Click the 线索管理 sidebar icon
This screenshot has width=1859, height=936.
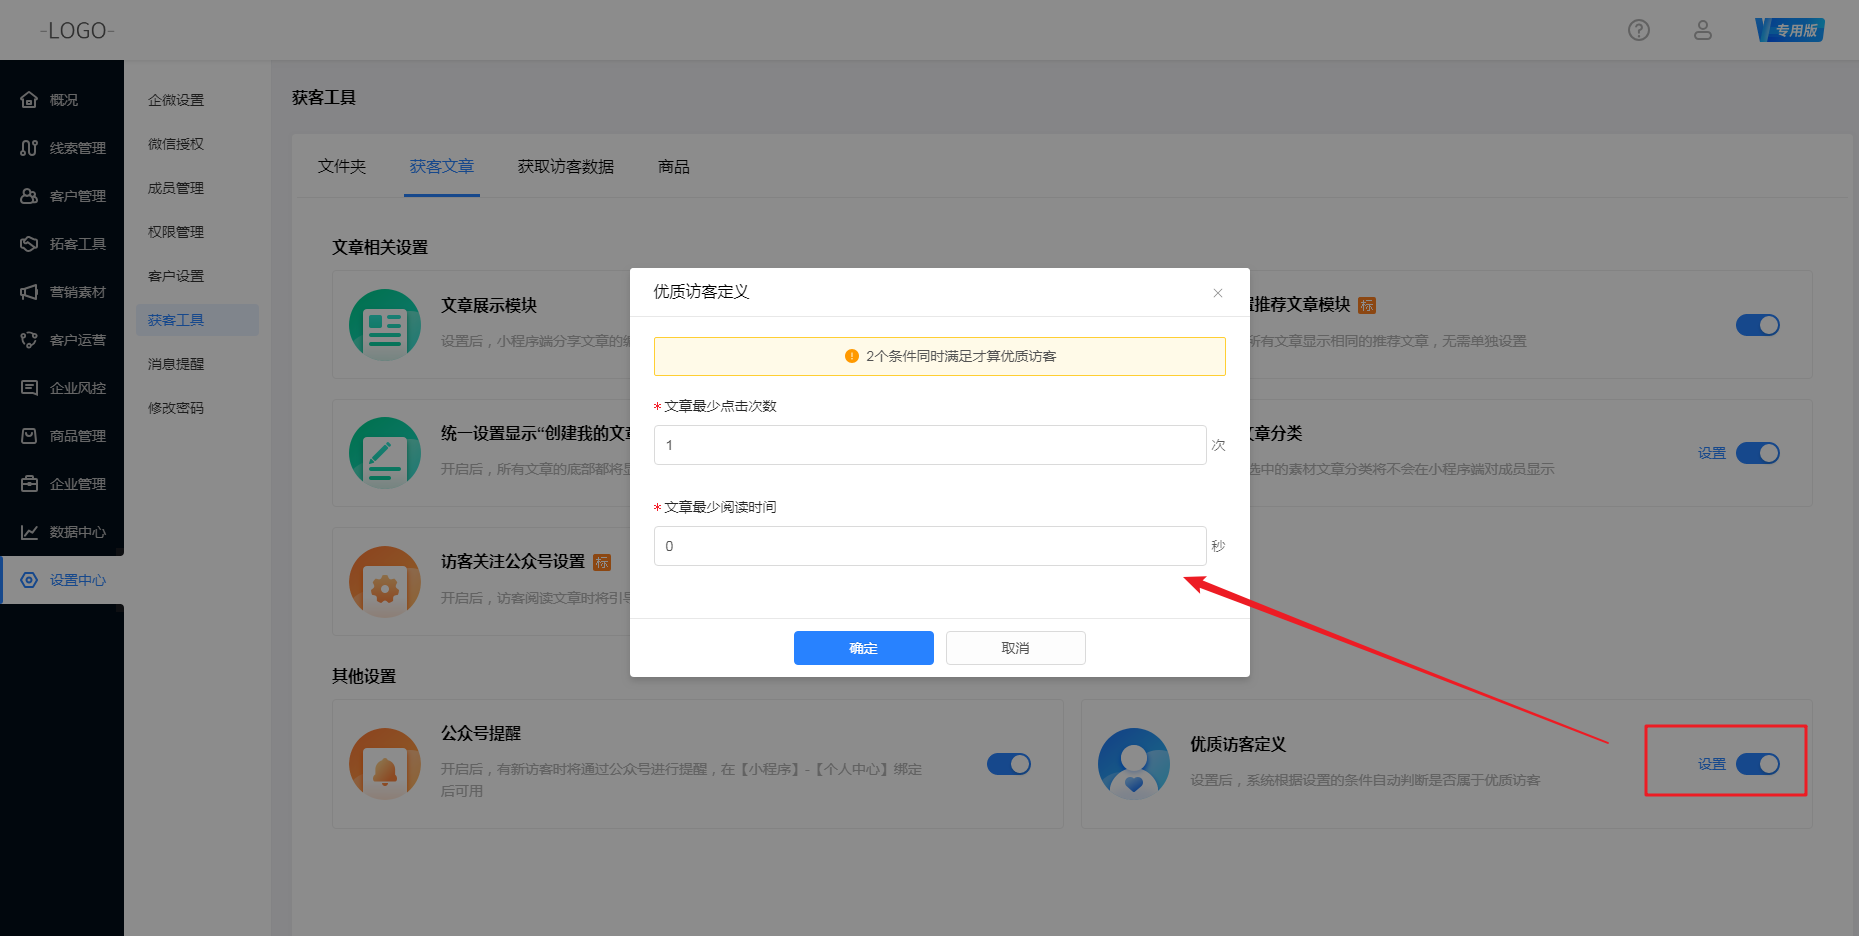click(29, 148)
